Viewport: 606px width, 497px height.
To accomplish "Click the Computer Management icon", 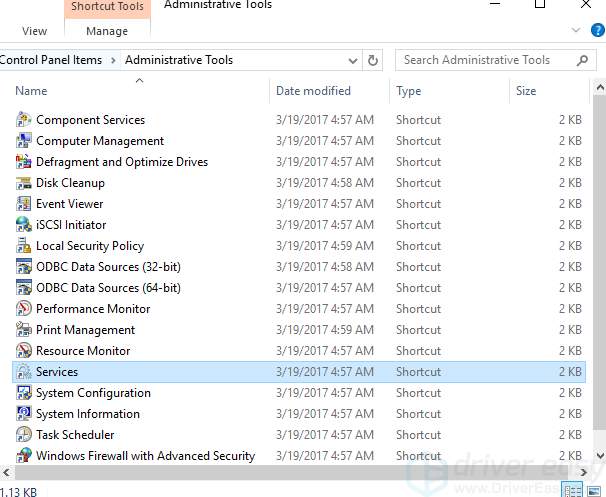I will pyautogui.click(x=24, y=141).
